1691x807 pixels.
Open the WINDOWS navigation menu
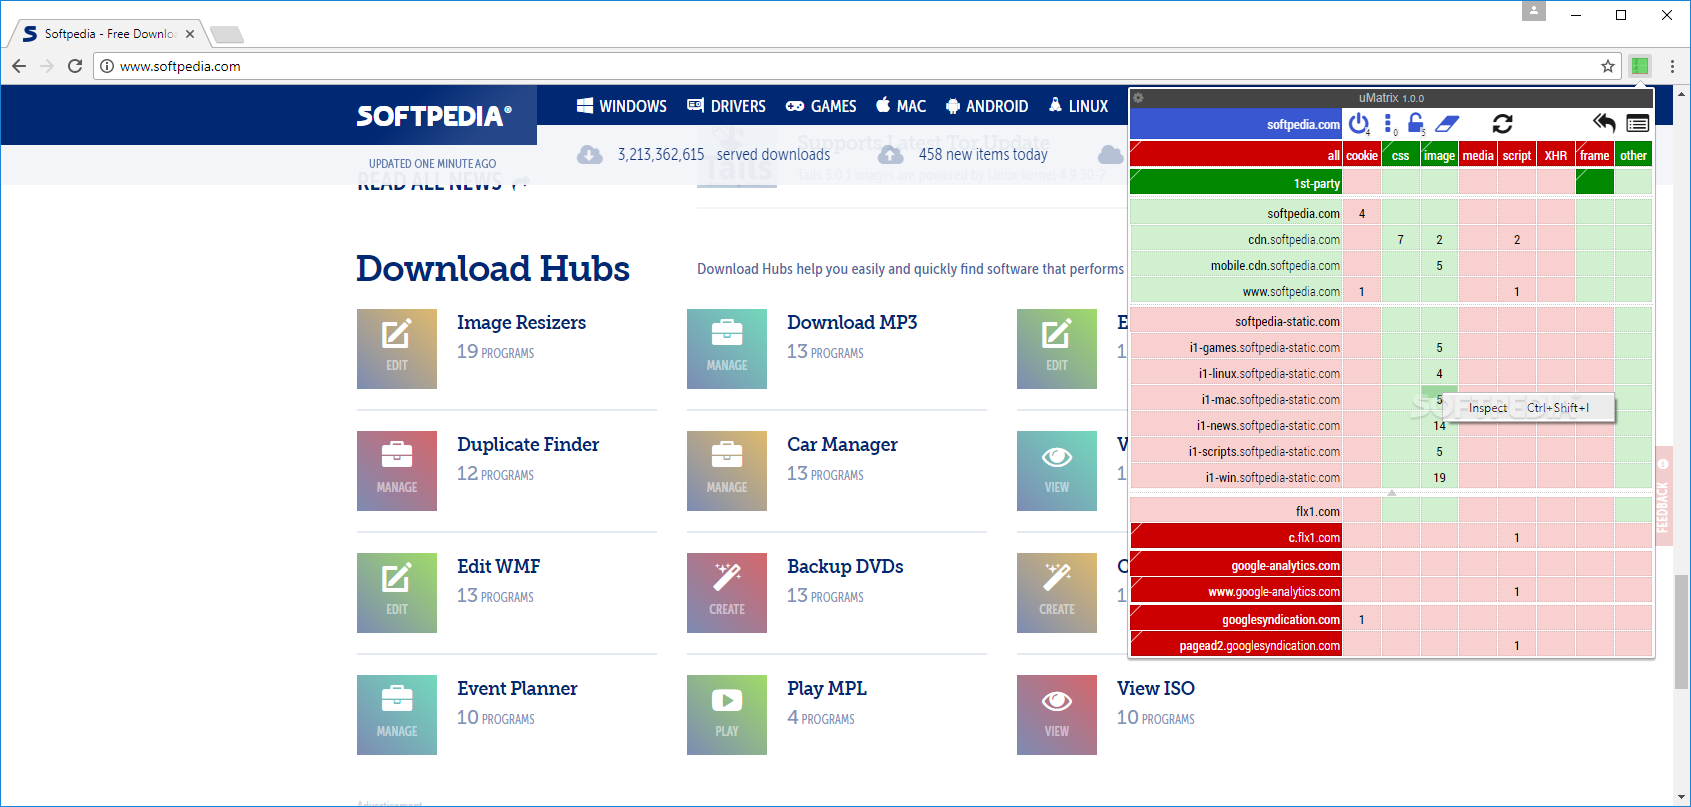[x=622, y=106]
